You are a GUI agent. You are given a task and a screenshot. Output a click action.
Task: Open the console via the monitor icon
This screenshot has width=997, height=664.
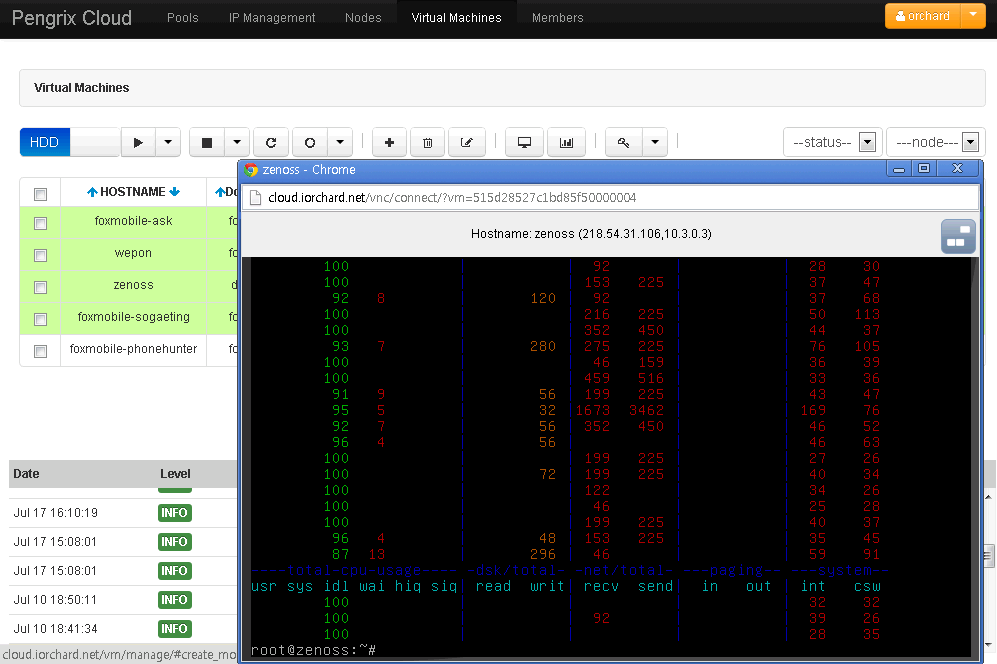coord(525,142)
